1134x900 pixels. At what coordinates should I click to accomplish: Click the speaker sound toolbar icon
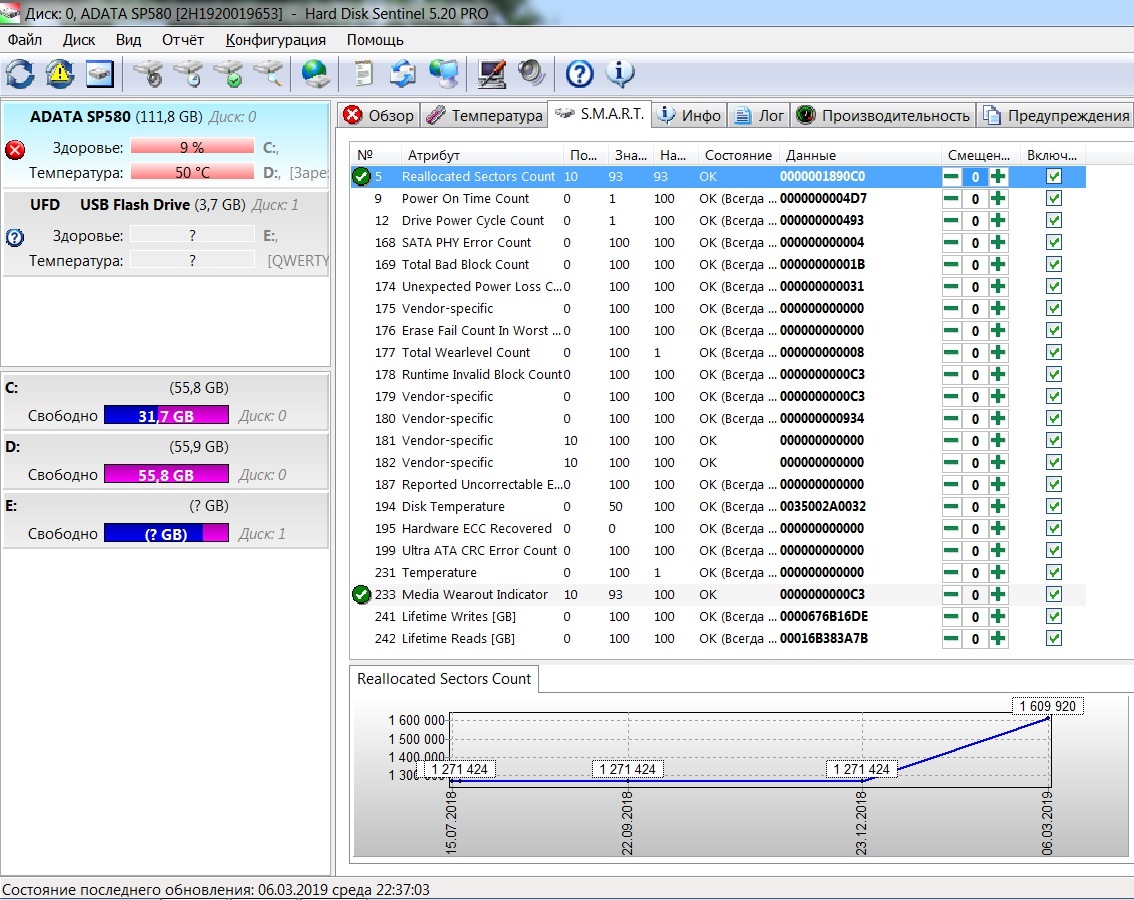(531, 73)
